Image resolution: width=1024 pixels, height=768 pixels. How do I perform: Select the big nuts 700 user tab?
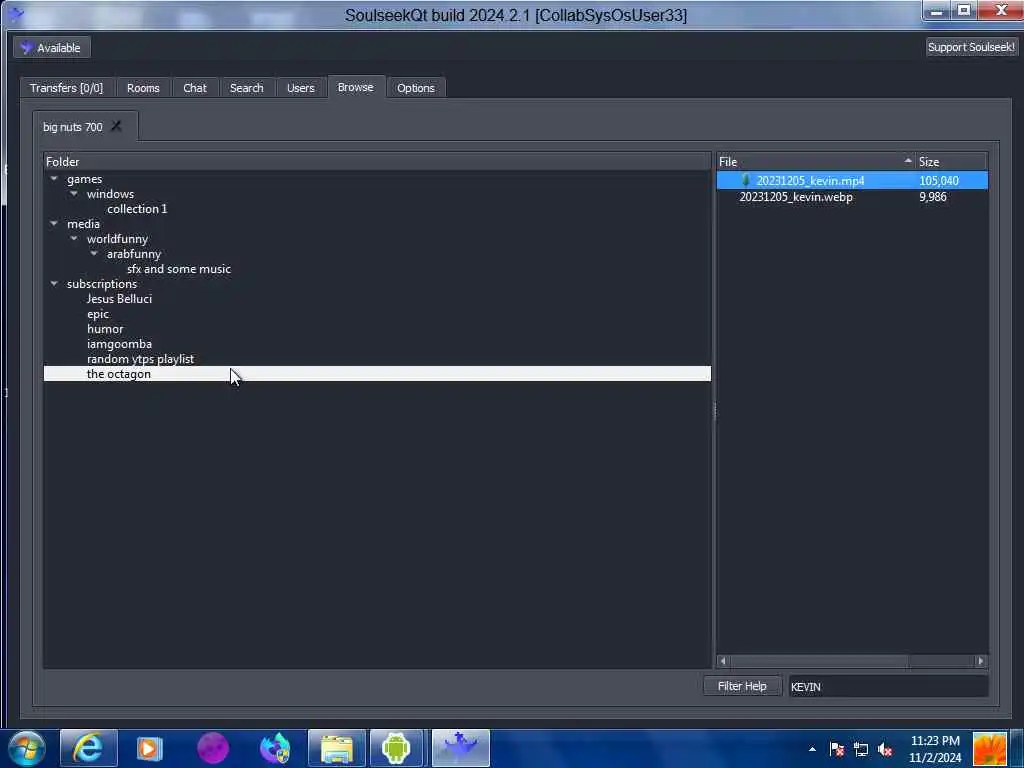tap(72, 127)
